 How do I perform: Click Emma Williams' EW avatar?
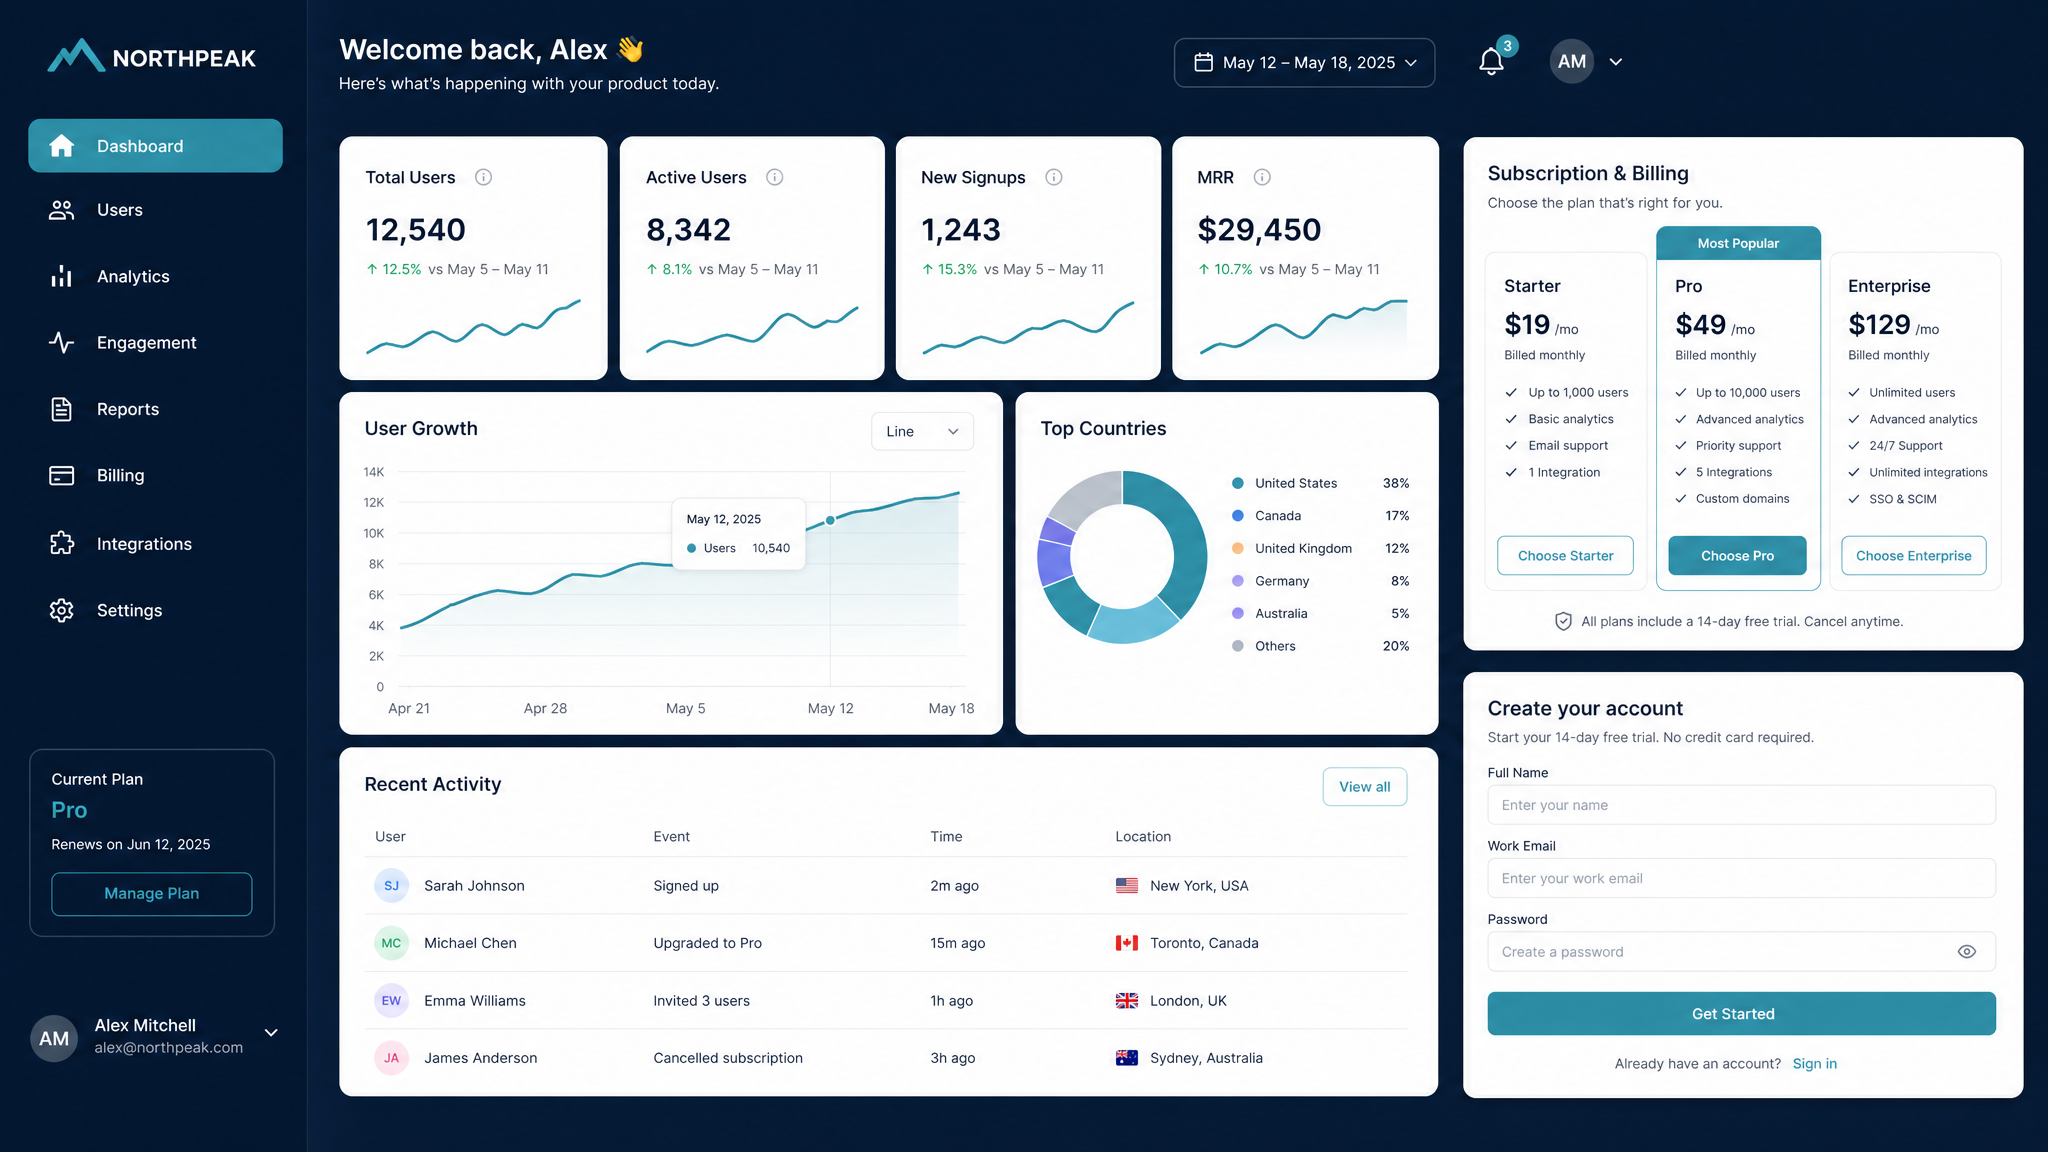(391, 1001)
